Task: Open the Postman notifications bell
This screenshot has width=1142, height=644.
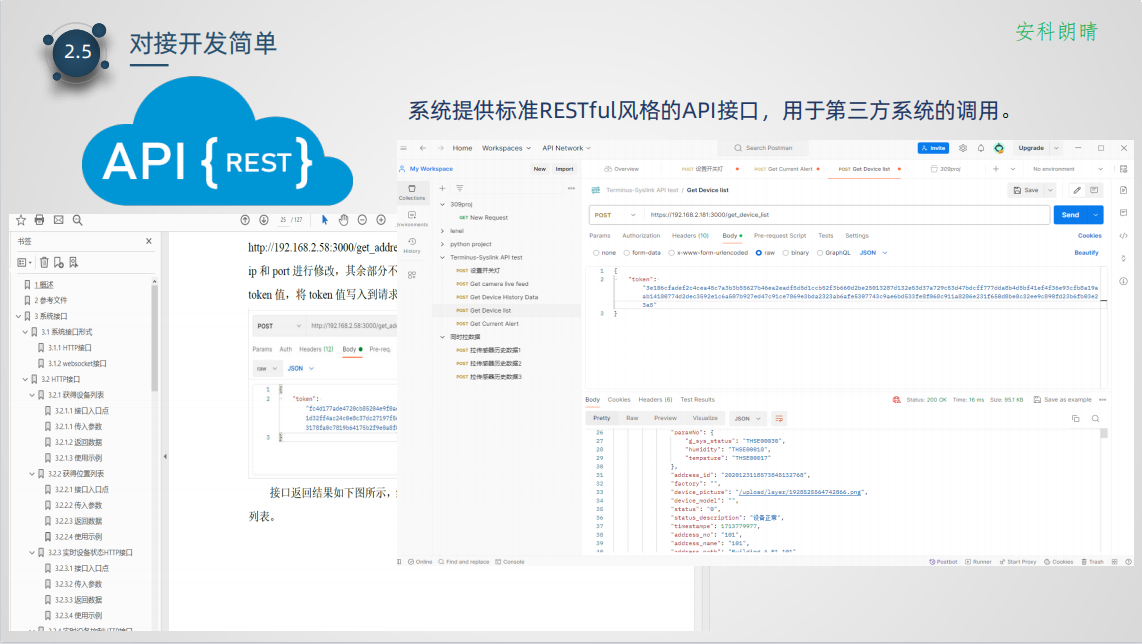Action: pos(981,148)
